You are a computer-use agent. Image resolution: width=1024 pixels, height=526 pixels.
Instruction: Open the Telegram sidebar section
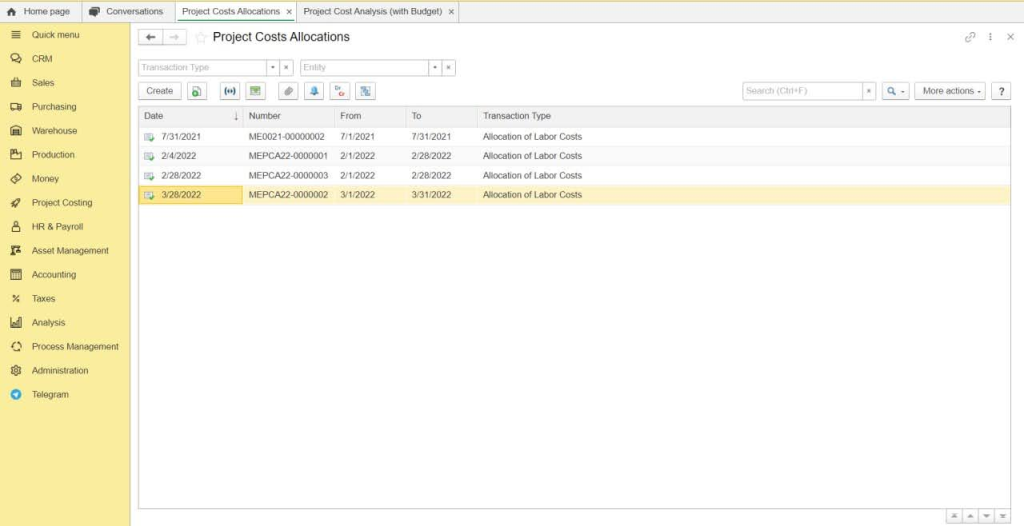click(50, 395)
